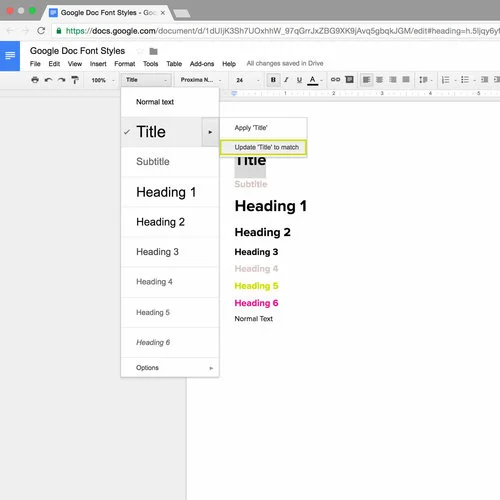Open the Google Docs home icon
The width and height of the screenshot is (500, 500).
pos(10,56)
